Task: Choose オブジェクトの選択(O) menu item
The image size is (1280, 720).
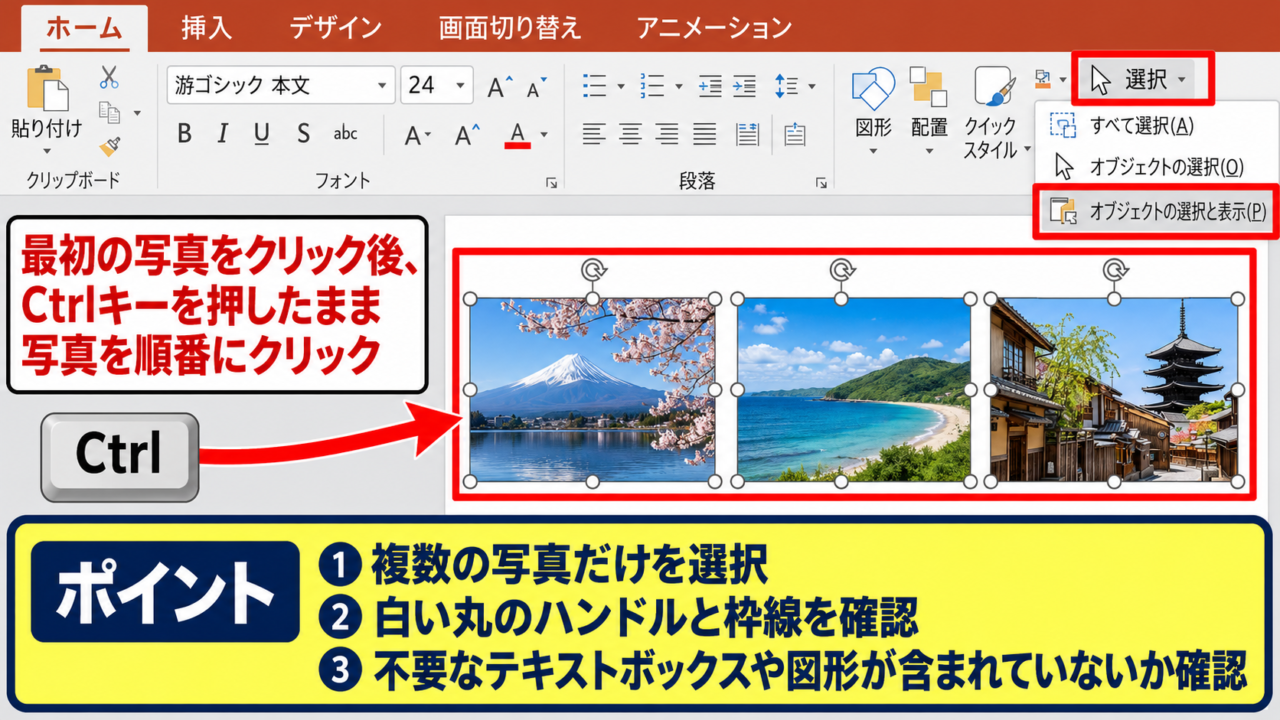Action: click(1150, 168)
